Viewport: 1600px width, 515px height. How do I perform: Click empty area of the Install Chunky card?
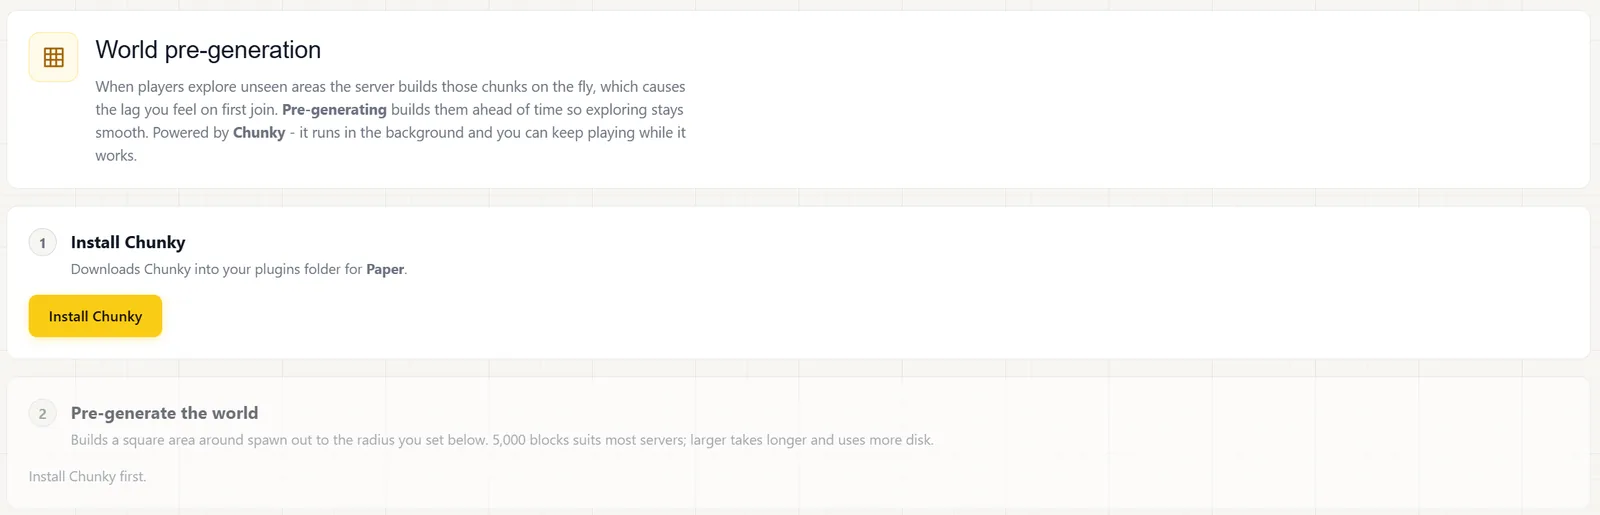(x=900, y=300)
